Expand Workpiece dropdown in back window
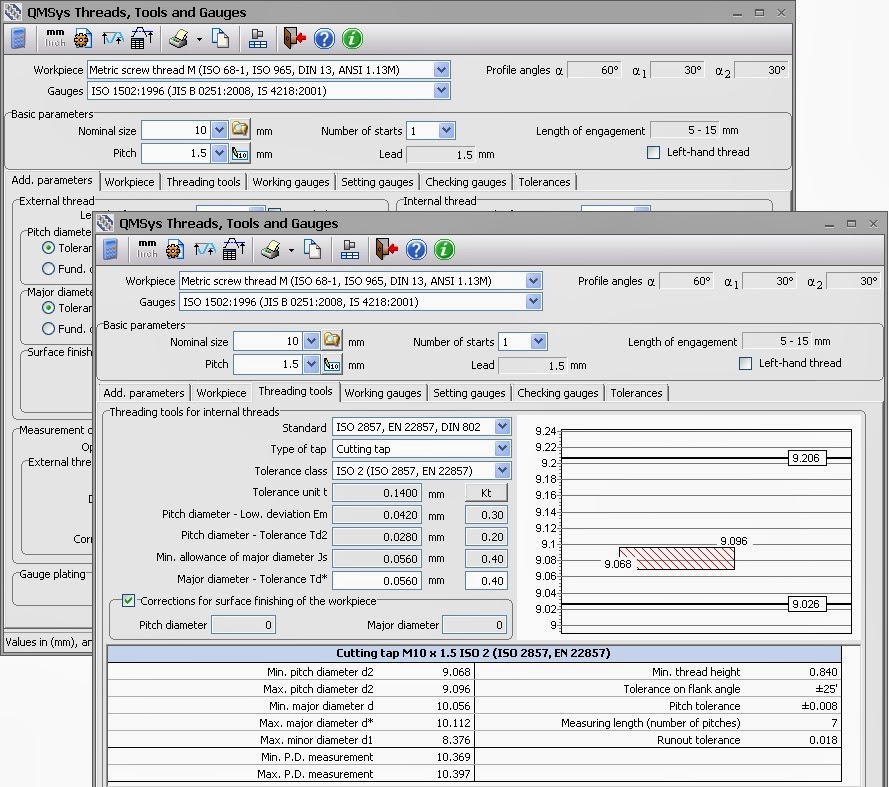This screenshot has height=787, width=889. [441, 70]
